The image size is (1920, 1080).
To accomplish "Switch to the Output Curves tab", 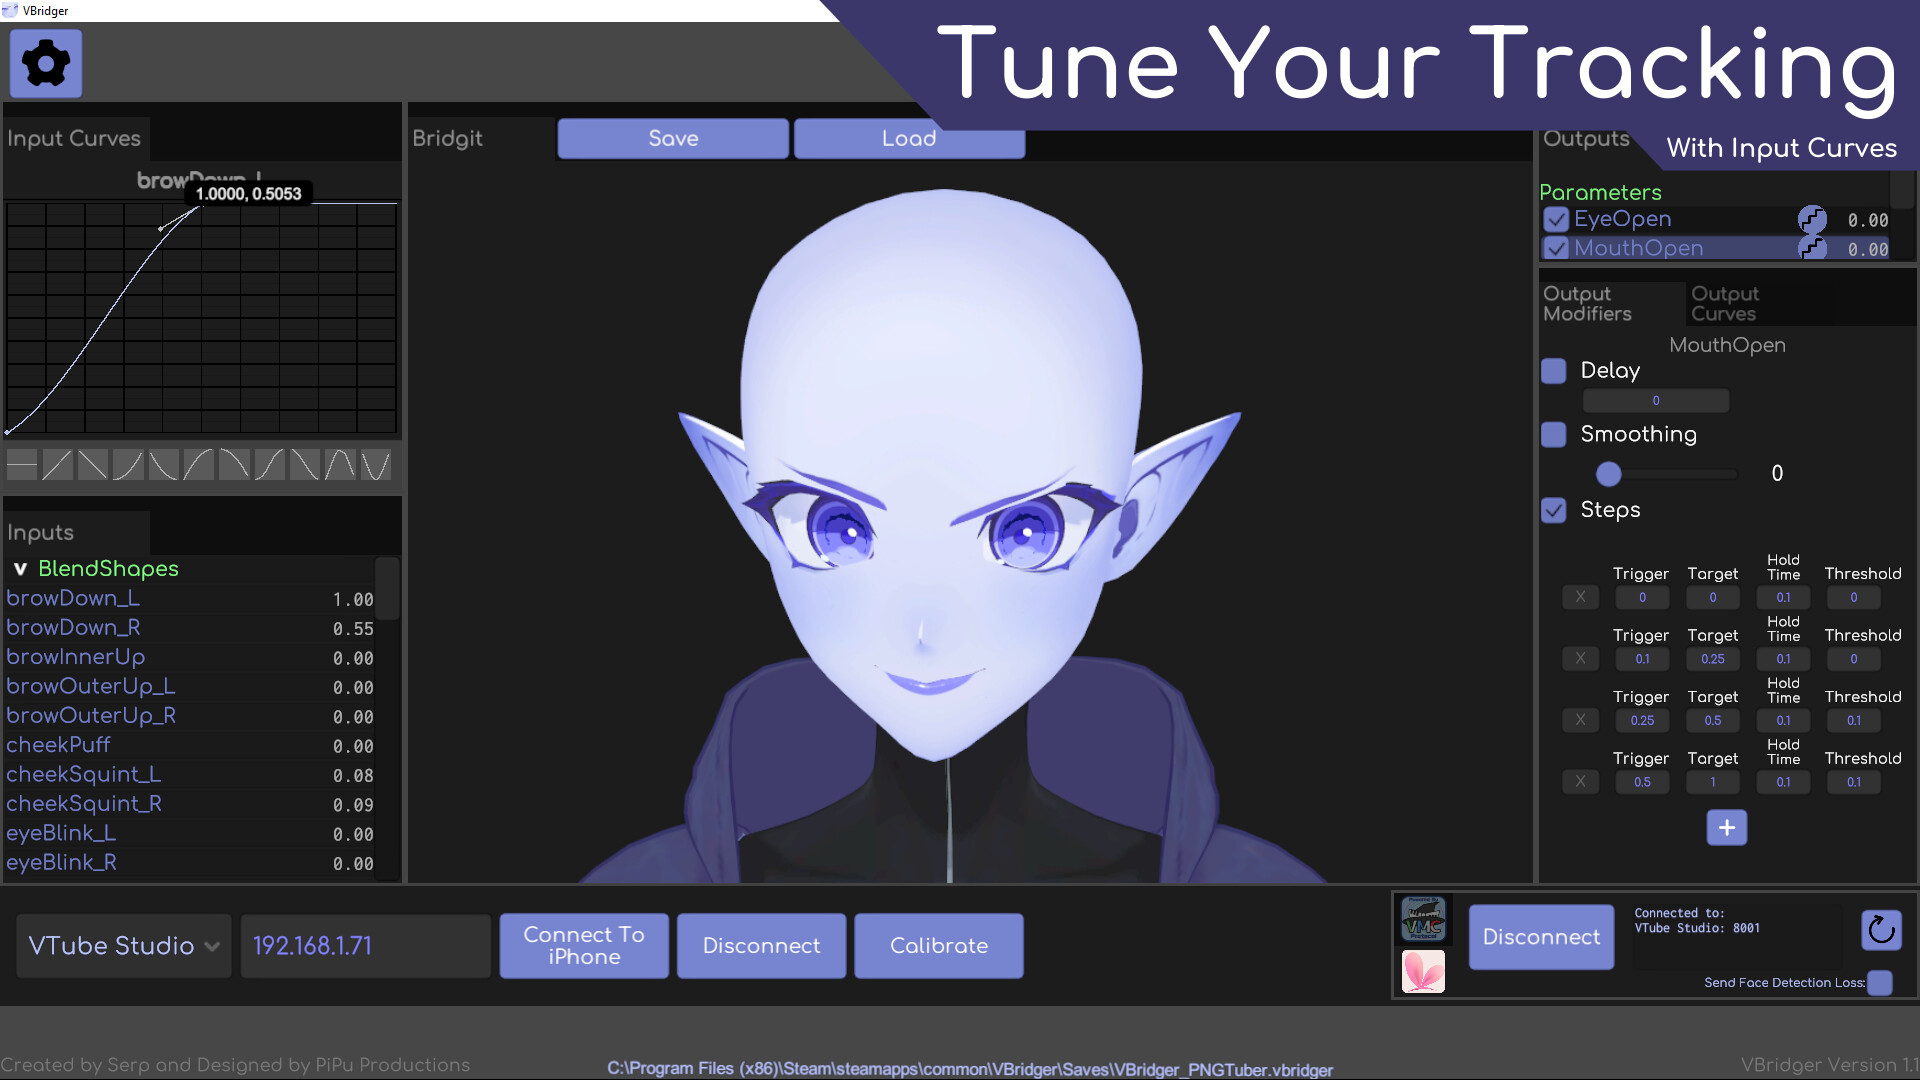I will (x=1725, y=303).
